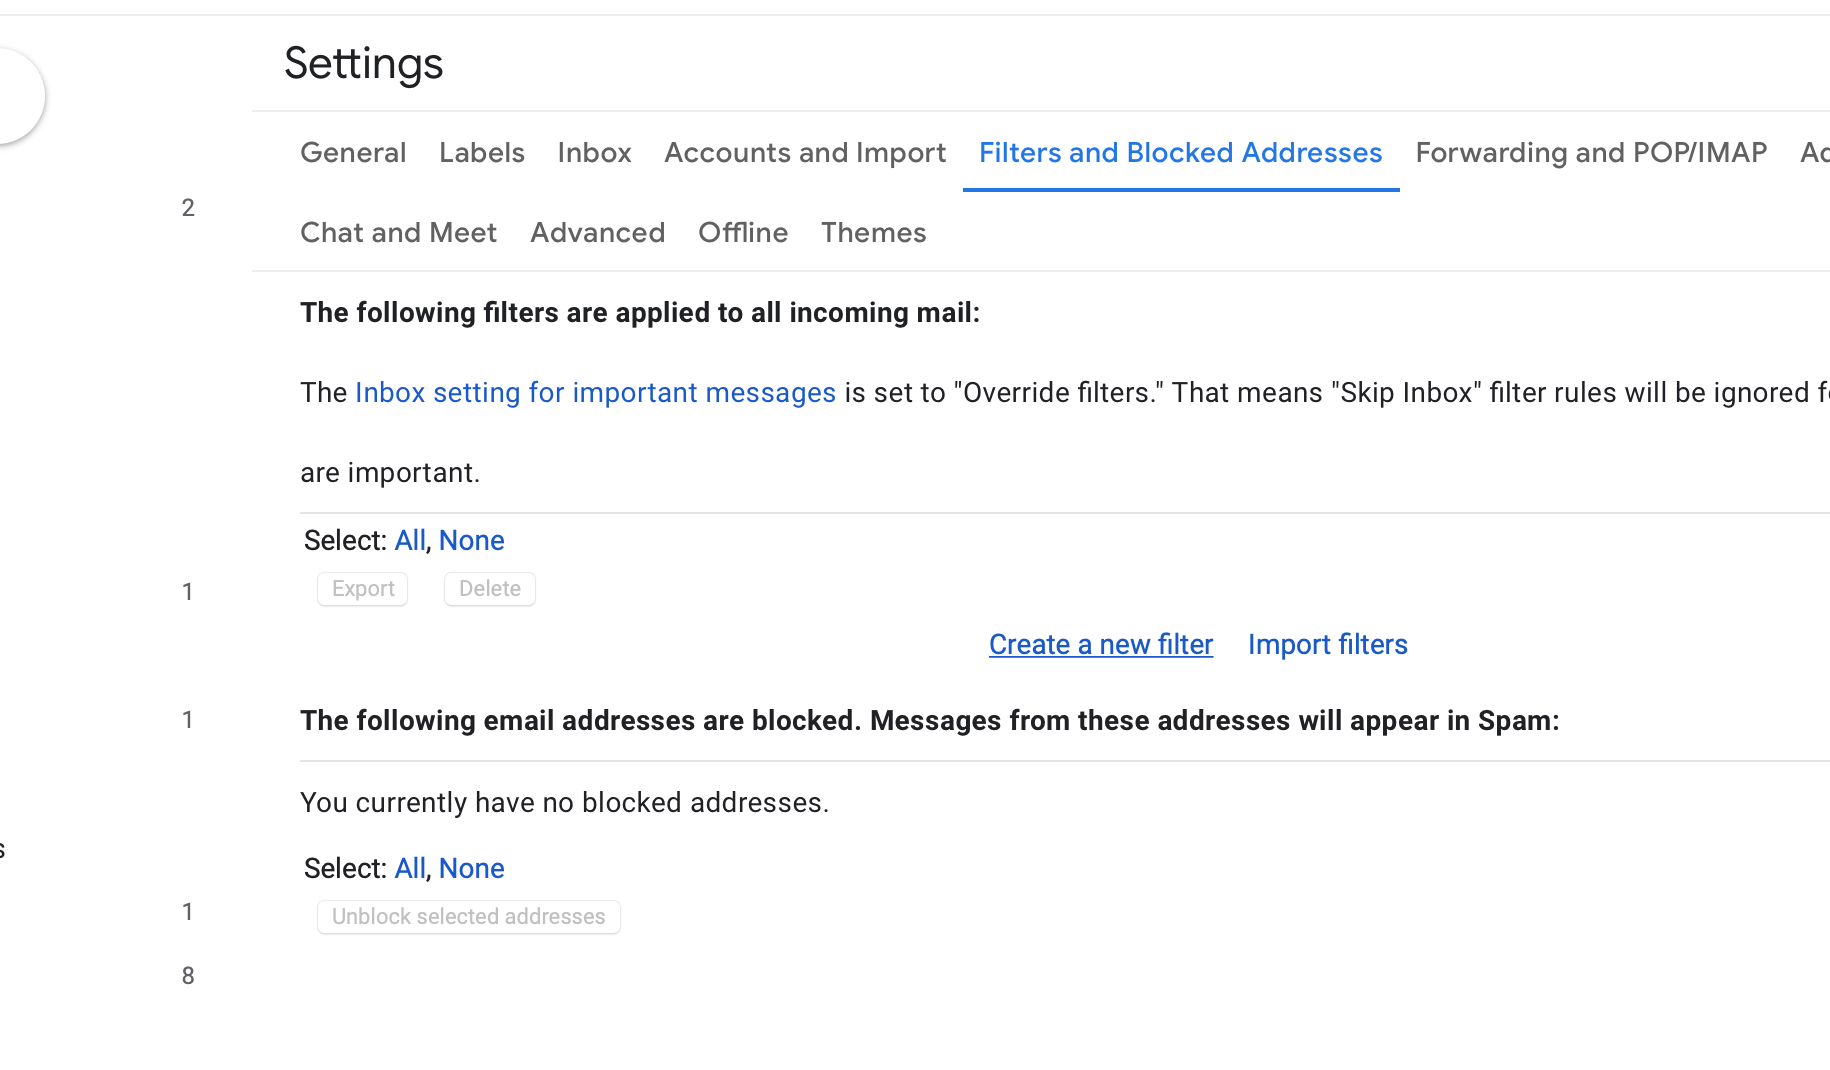1830x1070 pixels.
Task: Click Inbox setting for important messages link
Action: tap(595, 393)
